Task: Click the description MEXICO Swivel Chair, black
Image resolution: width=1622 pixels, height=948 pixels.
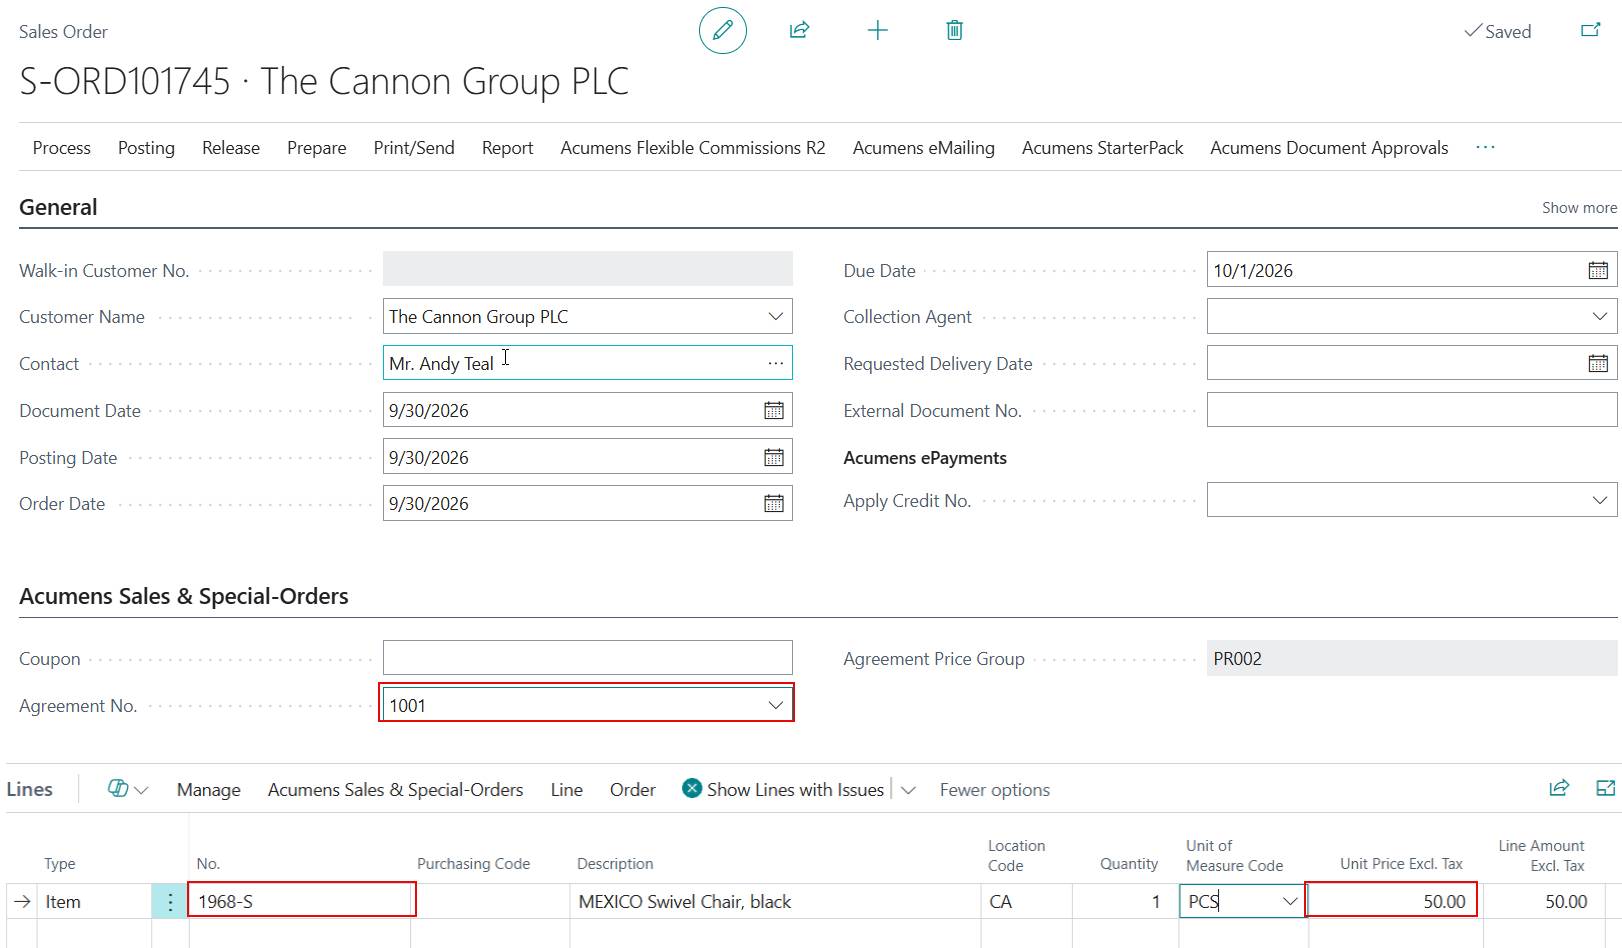Action: [685, 902]
